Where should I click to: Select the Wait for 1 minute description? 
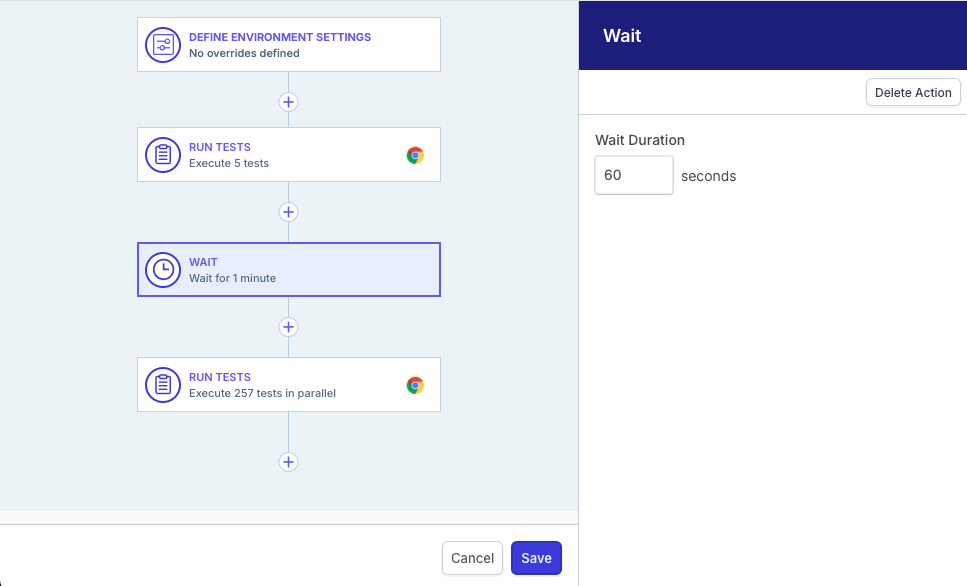(232, 278)
